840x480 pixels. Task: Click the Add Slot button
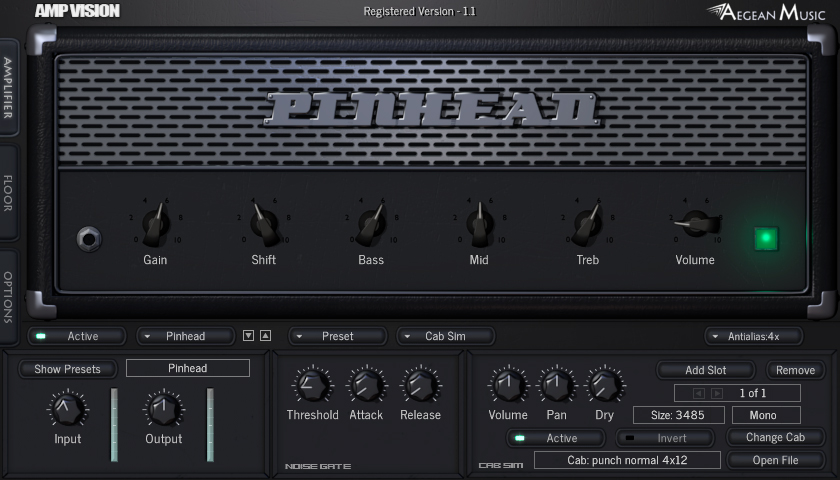[x=706, y=370]
